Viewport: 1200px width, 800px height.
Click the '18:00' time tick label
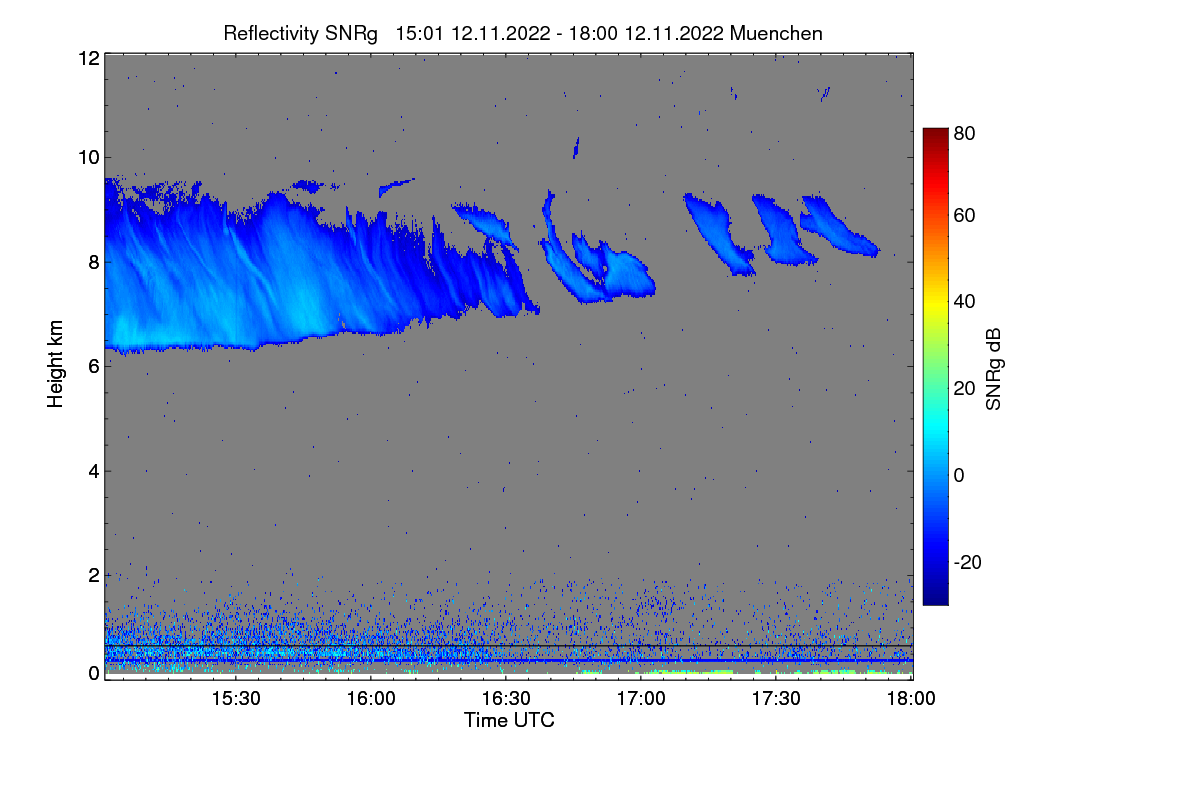click(x=912, y=699)
